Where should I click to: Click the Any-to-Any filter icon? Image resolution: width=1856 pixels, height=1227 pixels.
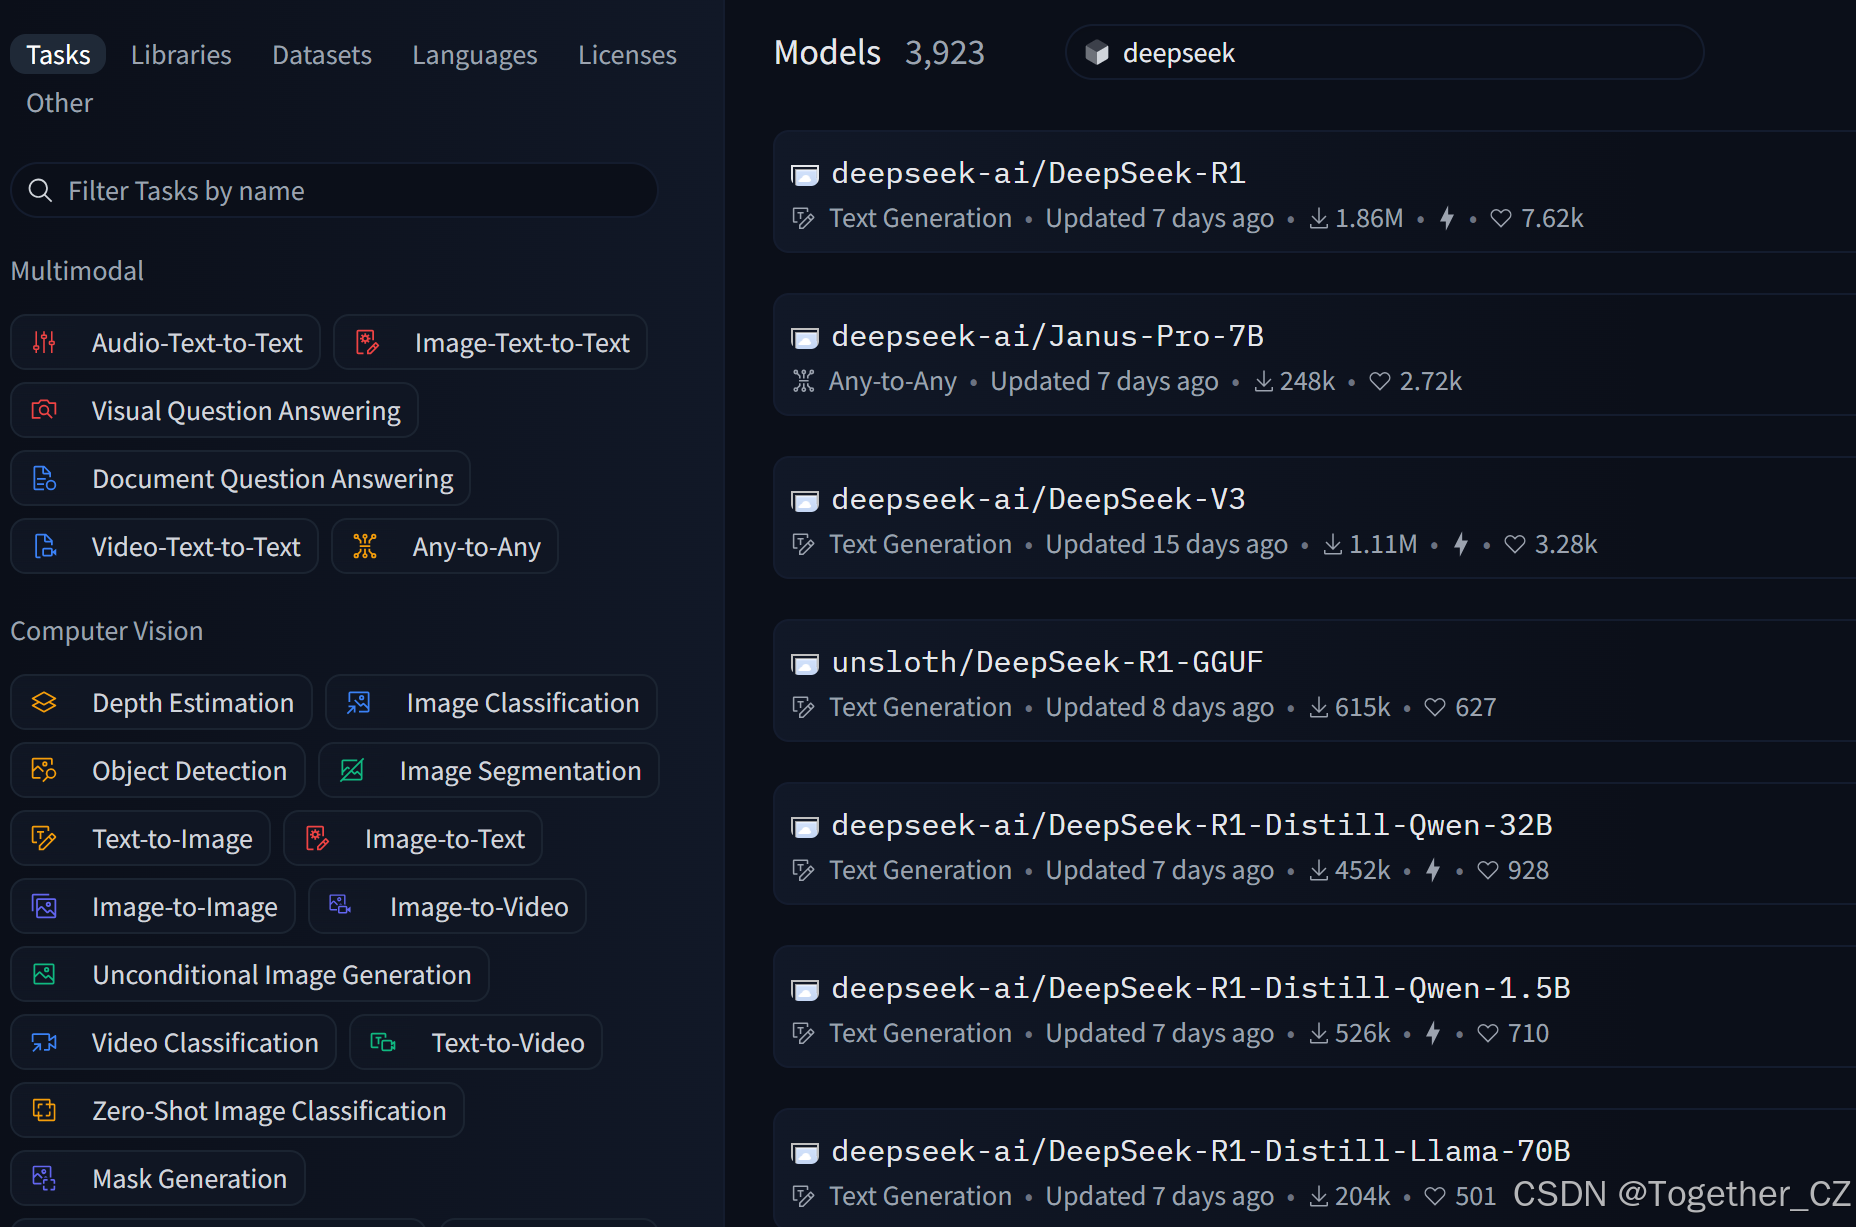[365, 547]
